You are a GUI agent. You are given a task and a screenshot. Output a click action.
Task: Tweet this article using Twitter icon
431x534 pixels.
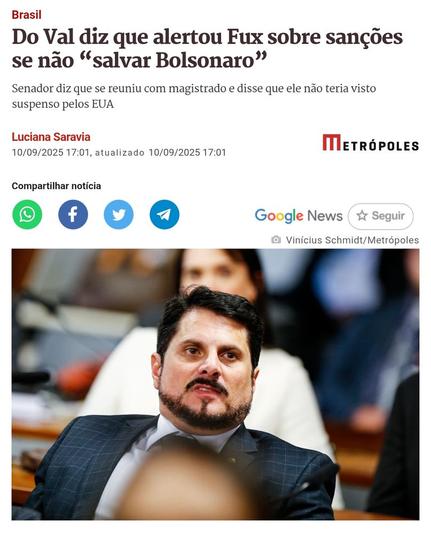tap(118, 215)
